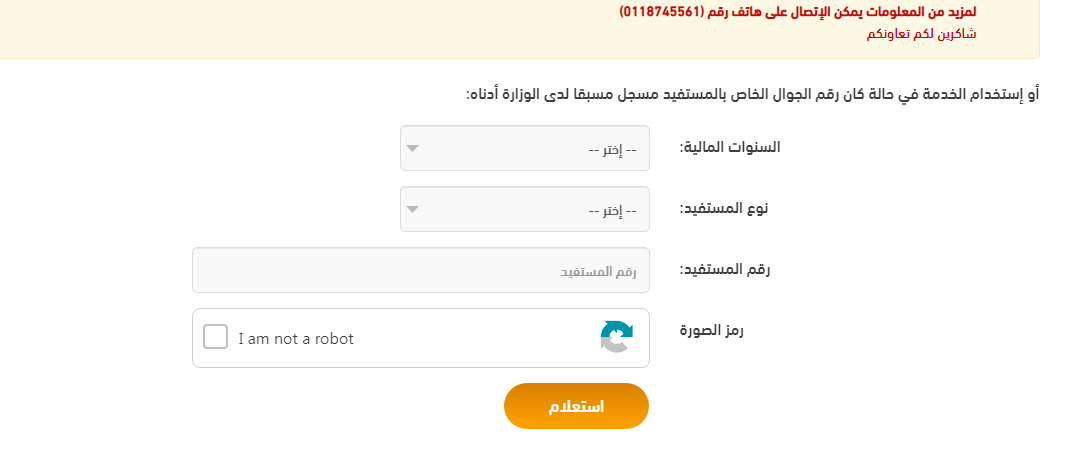
Task: Click the gray arrow of نوع المستفيد select
Action: coord(412,209)
